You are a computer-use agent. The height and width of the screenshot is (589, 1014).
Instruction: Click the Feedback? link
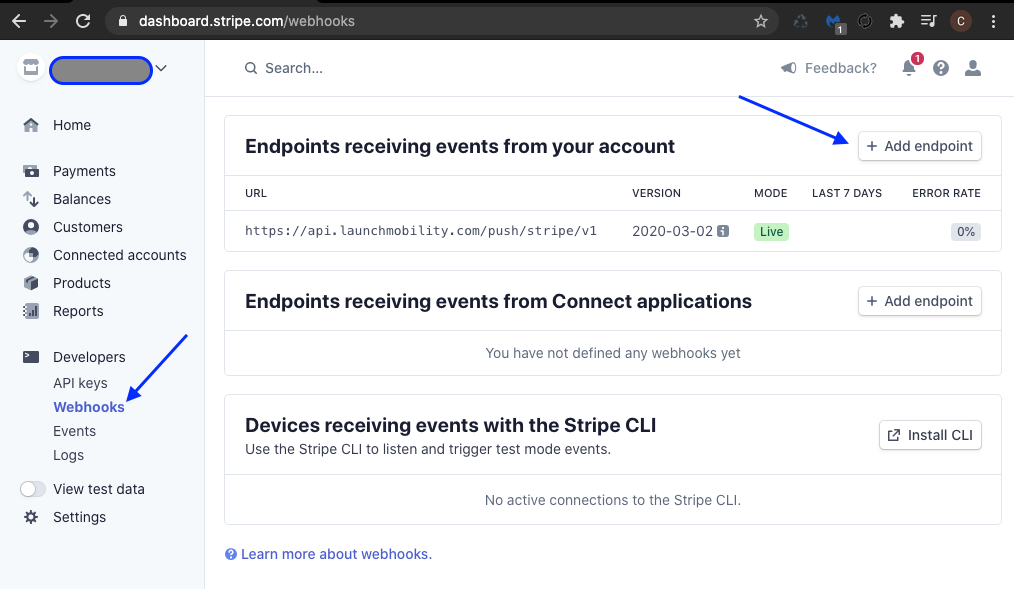(841, 68)
